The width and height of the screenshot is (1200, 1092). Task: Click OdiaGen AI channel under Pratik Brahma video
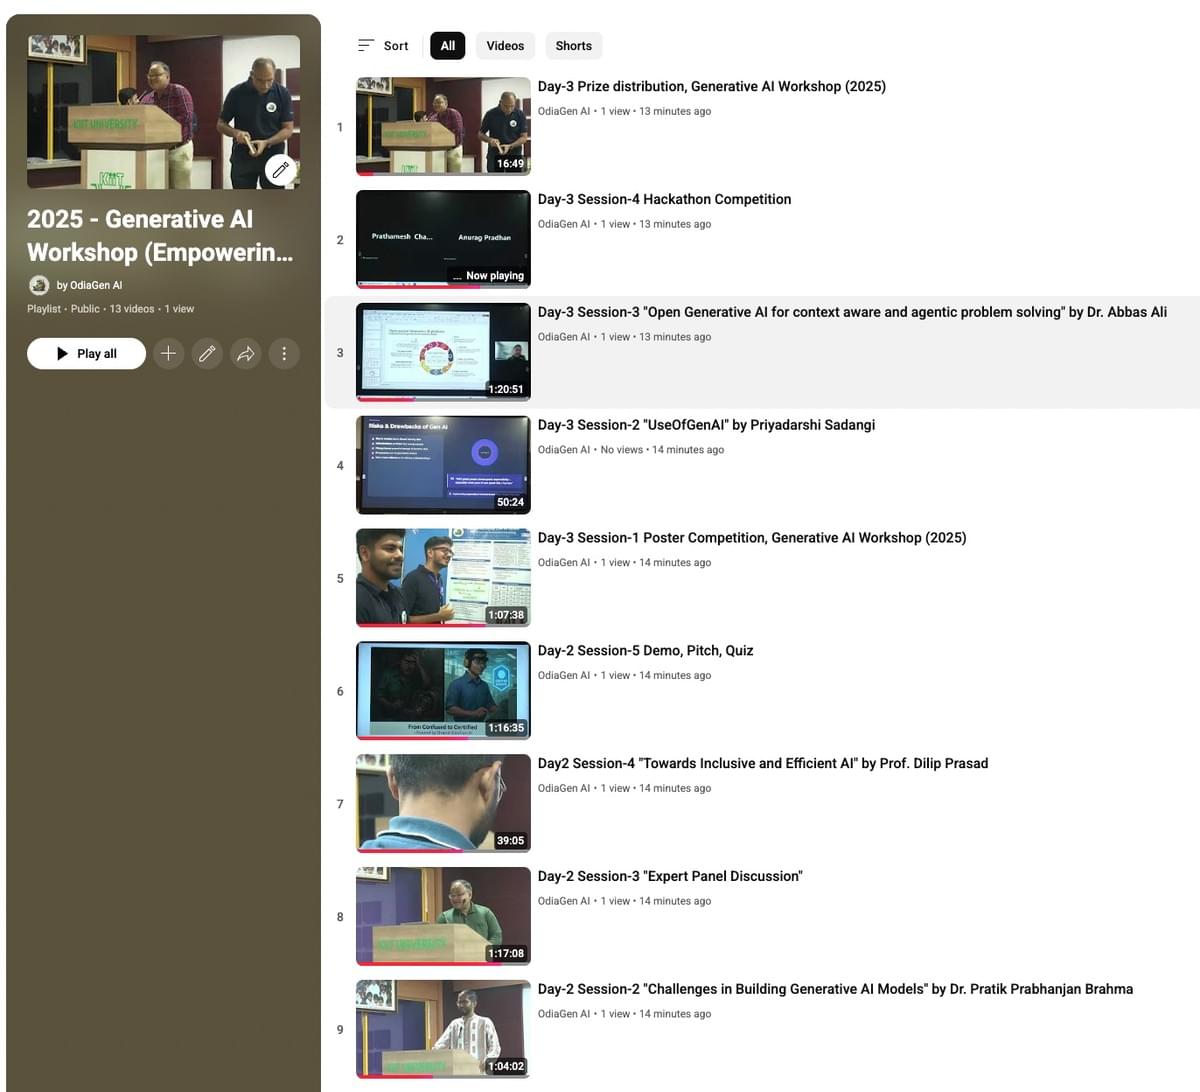click(x=564, y=1014)
